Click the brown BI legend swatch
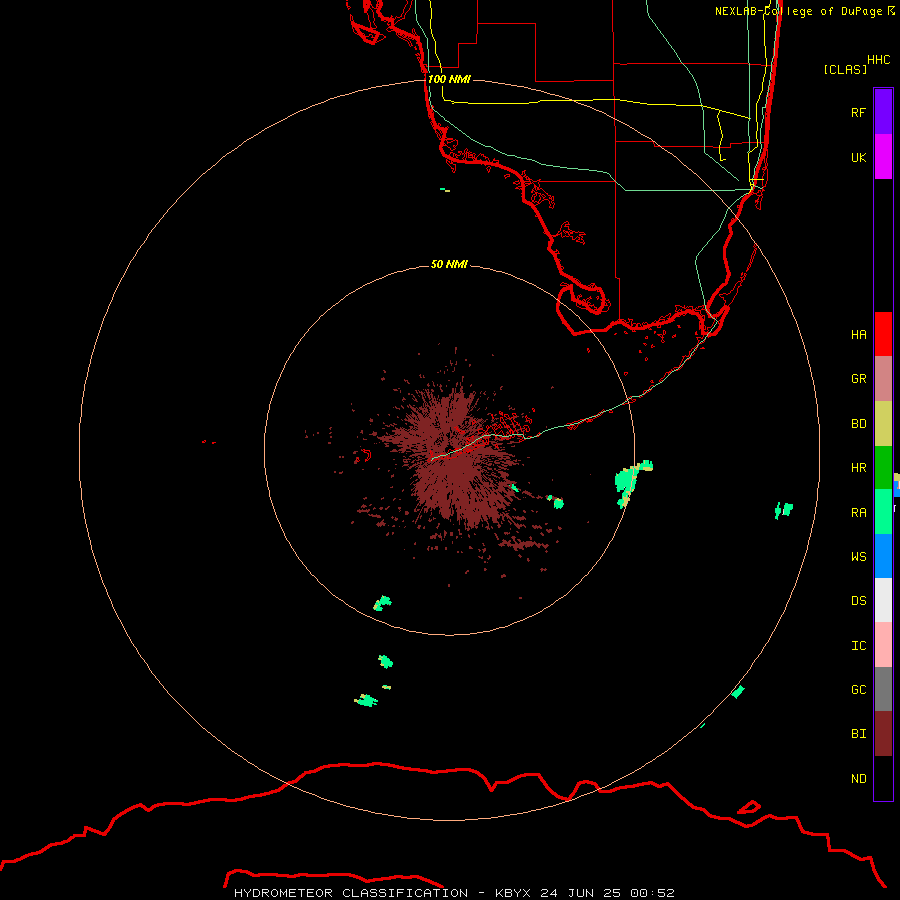This screenshot has height=900, width=900. click(x=883, y=734)
